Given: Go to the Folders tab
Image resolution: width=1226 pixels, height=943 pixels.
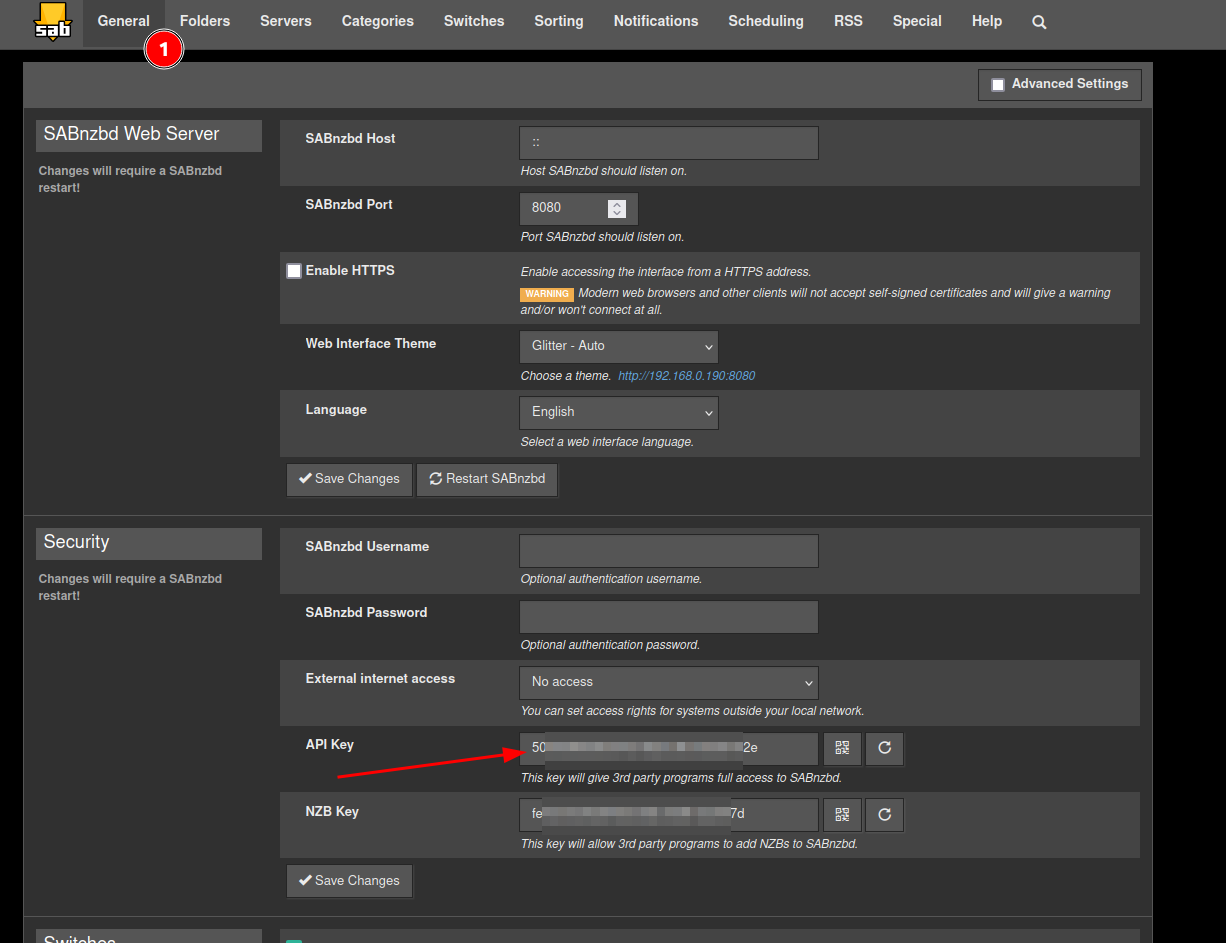Looking at the screenshot, I should pos(205,21).
